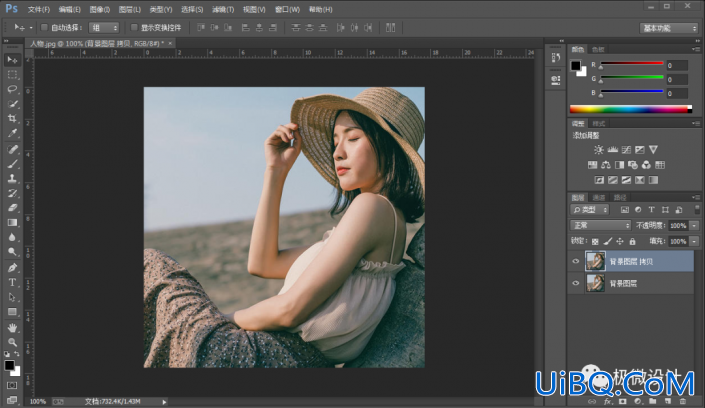Open the 文件(F) menu
The image size is (705, 408).
click(39, 9)
